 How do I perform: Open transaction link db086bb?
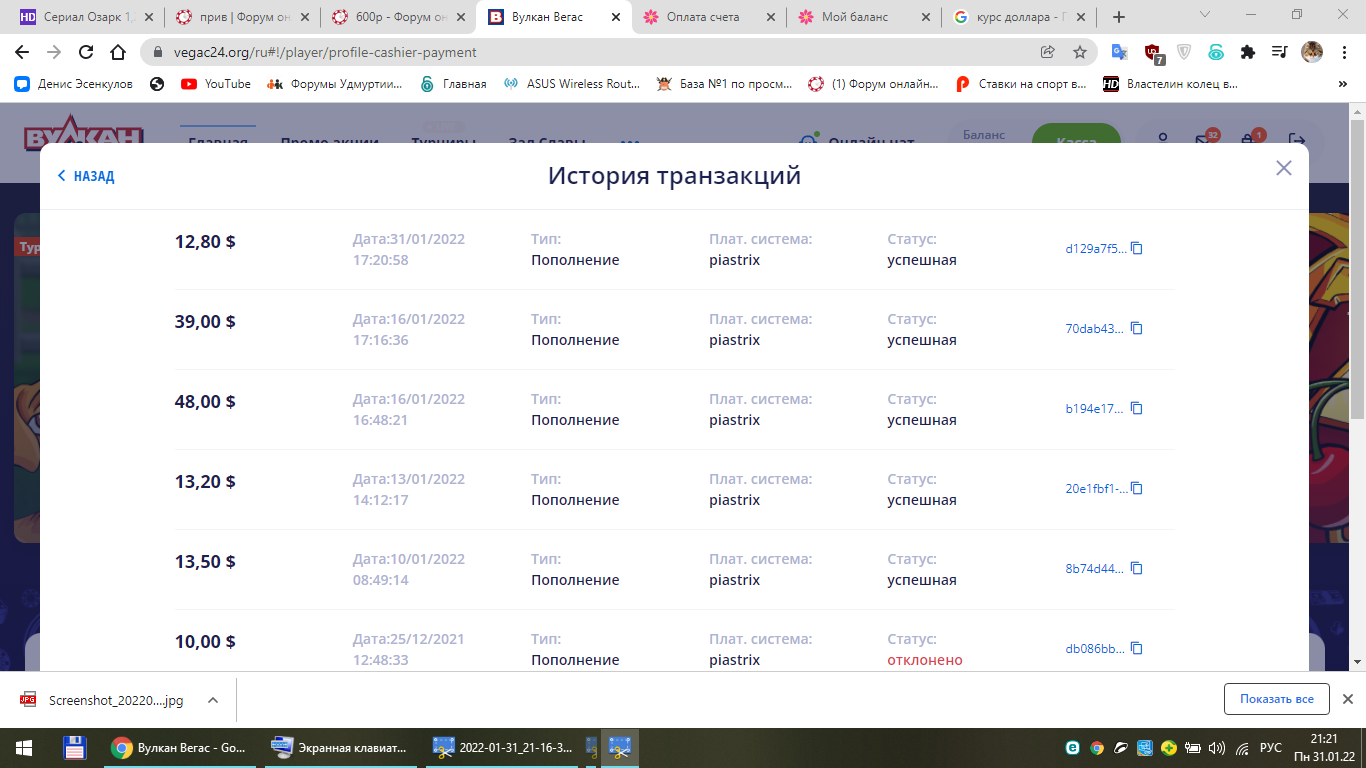[1095, 649]
